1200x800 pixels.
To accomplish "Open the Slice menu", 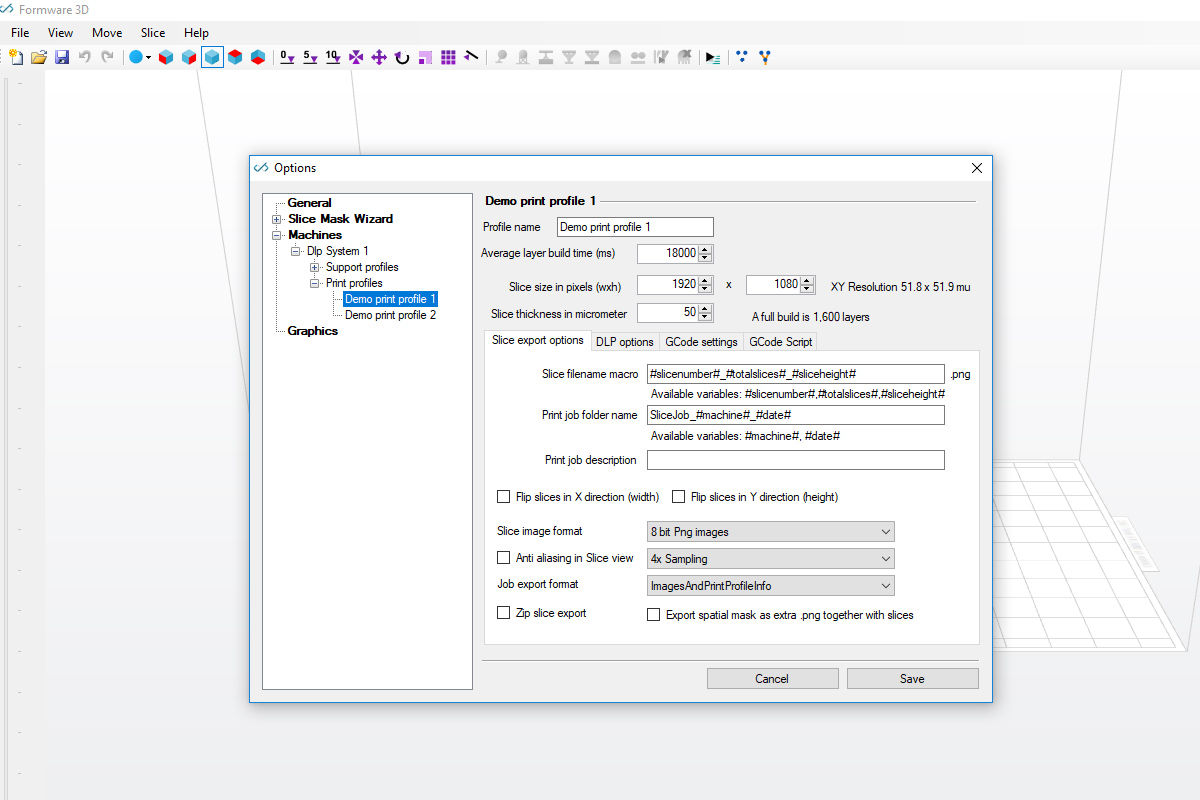I will (153, 33).
